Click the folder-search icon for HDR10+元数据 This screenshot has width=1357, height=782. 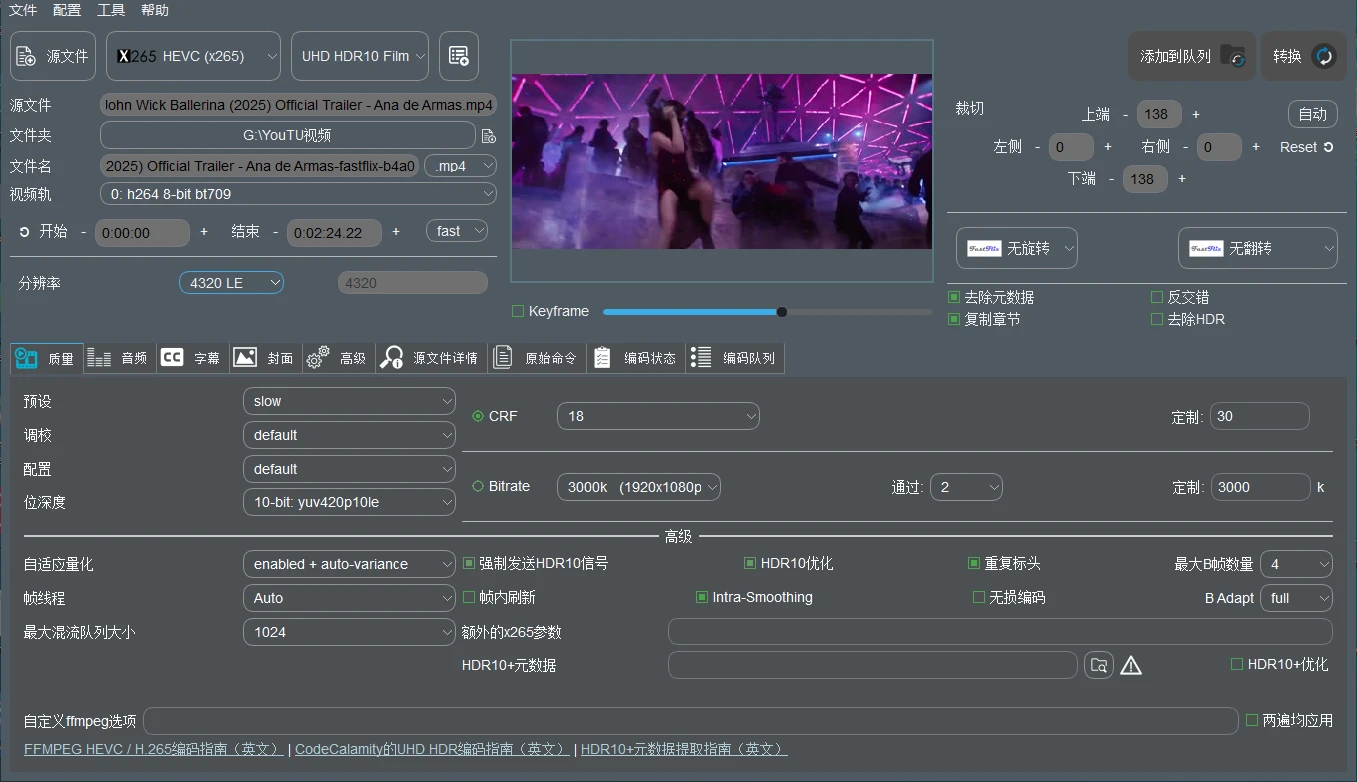pos(1098,664)
